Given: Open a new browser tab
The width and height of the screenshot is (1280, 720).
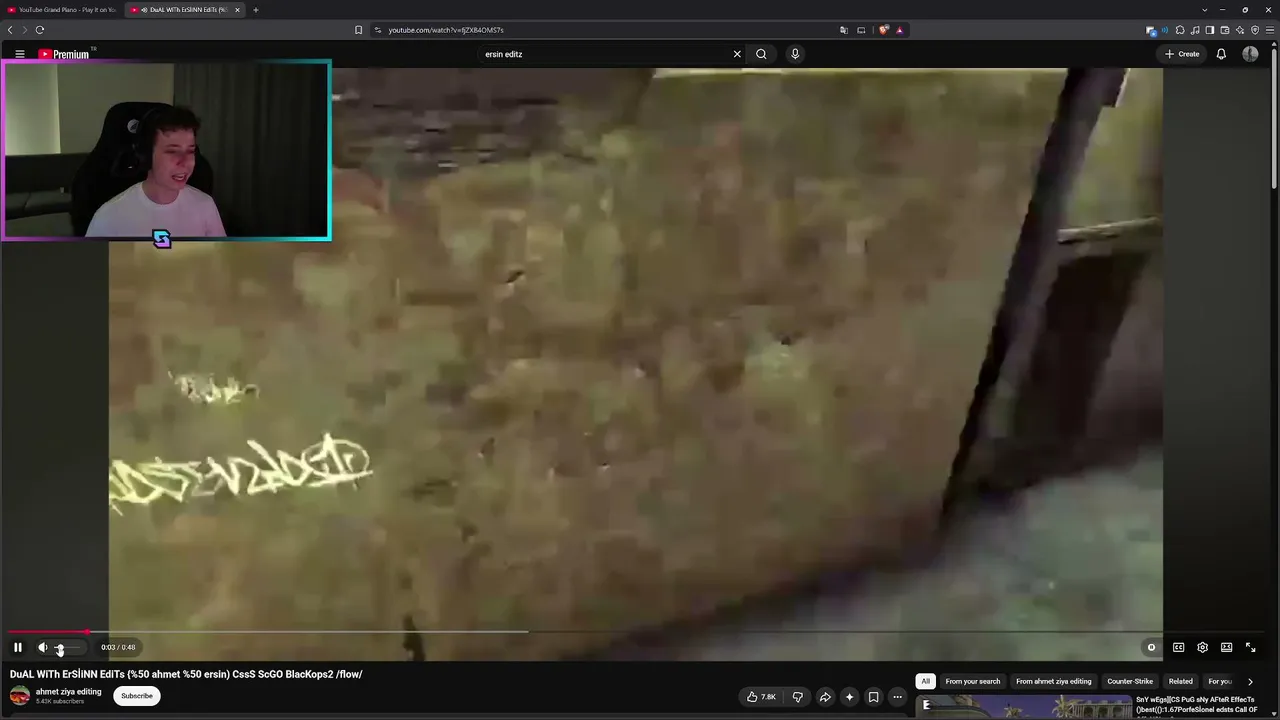Looking at the screenshot, I should pyautogui.click(x=255, y=10).
